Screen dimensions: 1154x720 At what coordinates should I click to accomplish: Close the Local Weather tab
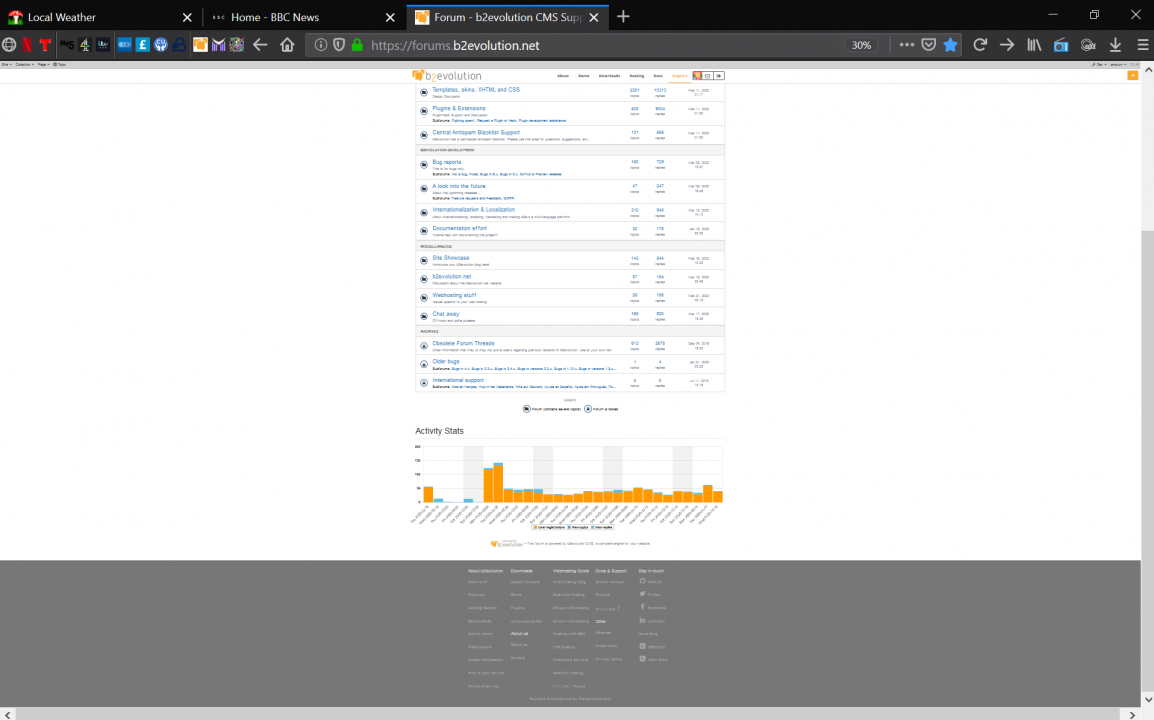pyautogui.click(x=187, y=17)
